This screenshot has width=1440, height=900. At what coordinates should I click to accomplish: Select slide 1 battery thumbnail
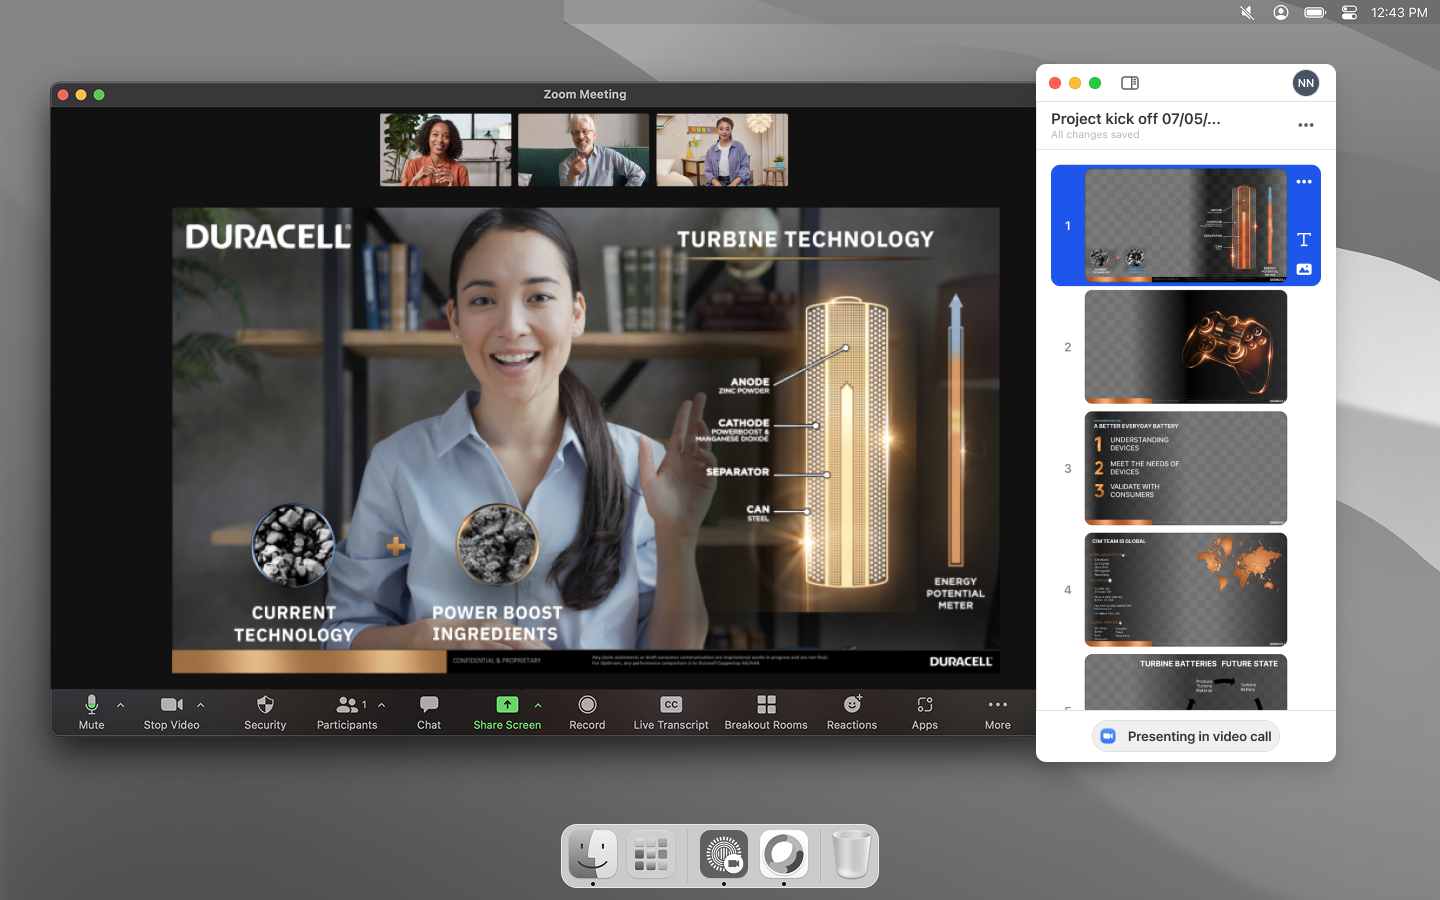coord(1186,225)
